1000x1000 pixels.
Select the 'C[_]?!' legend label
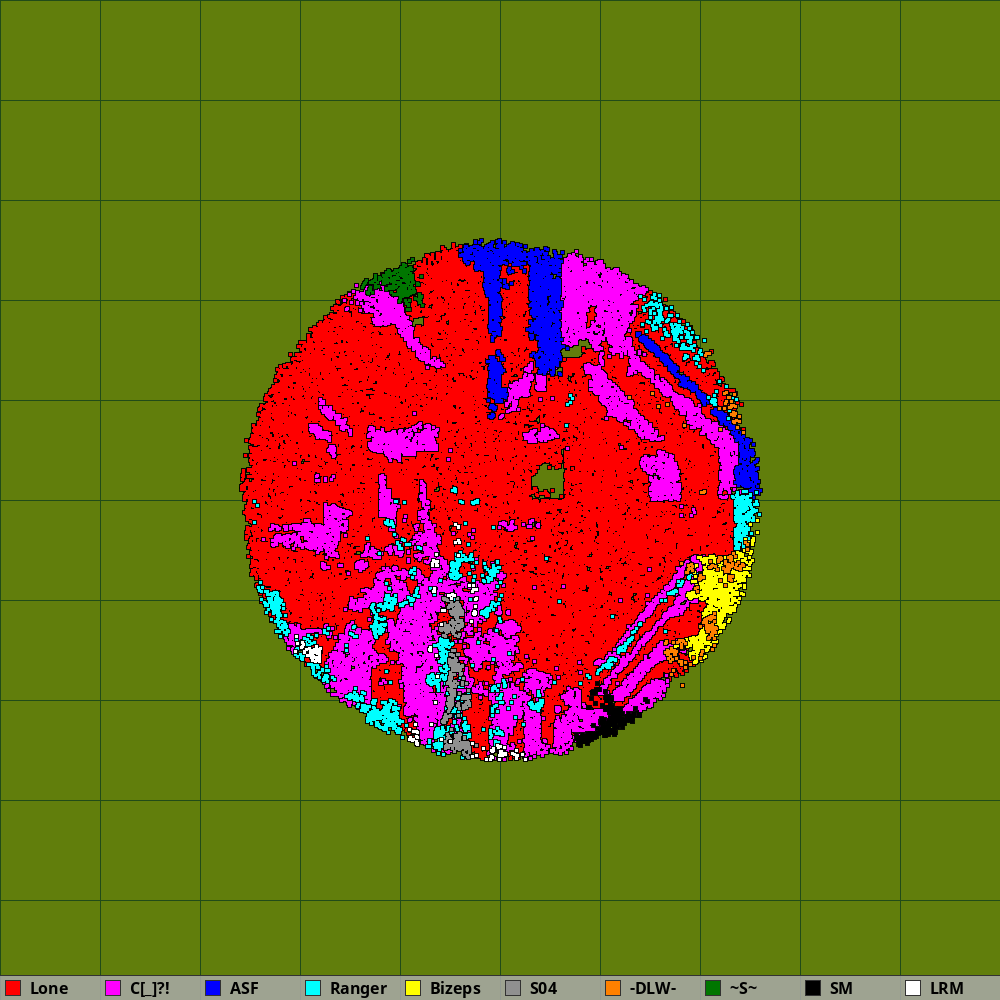(x=150, y=989)
